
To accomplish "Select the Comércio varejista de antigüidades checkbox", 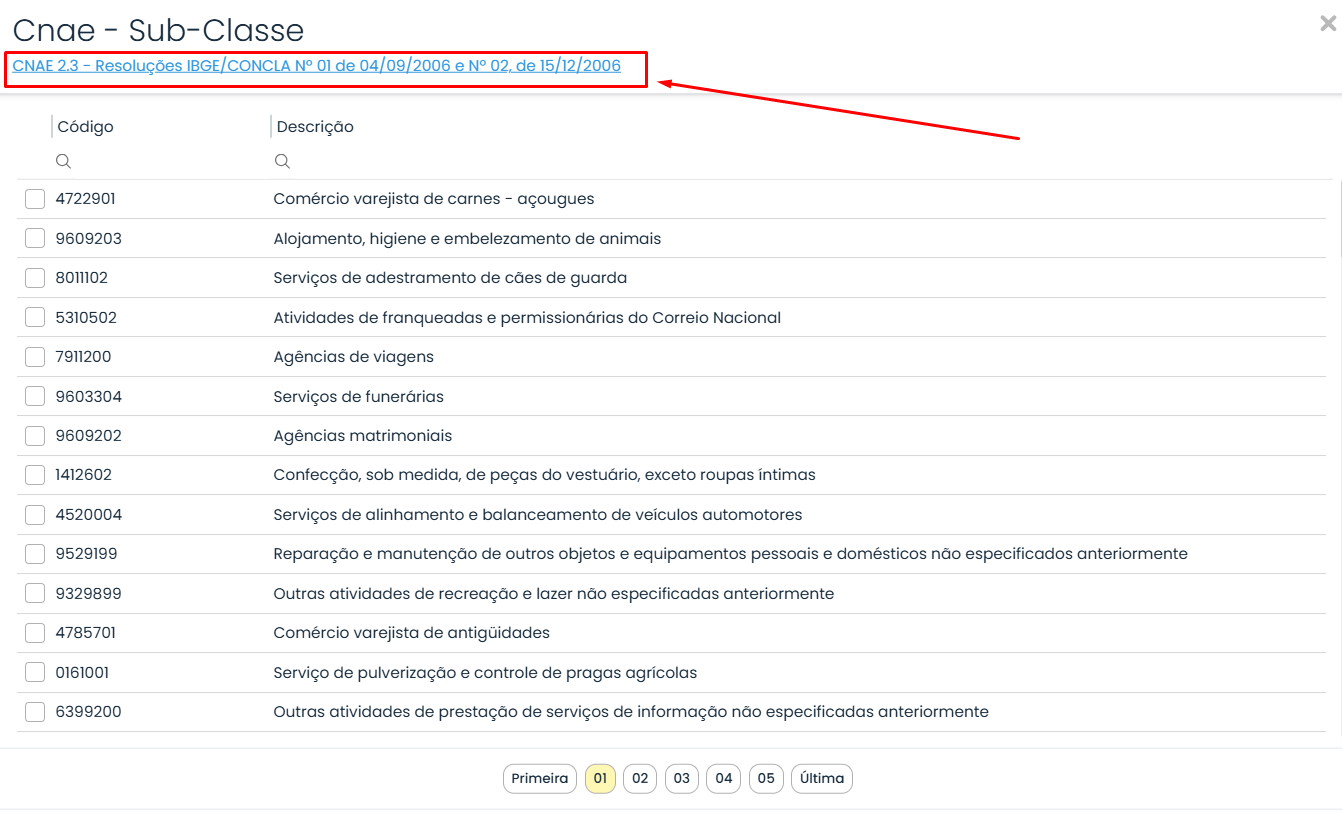I will point(35,633).
